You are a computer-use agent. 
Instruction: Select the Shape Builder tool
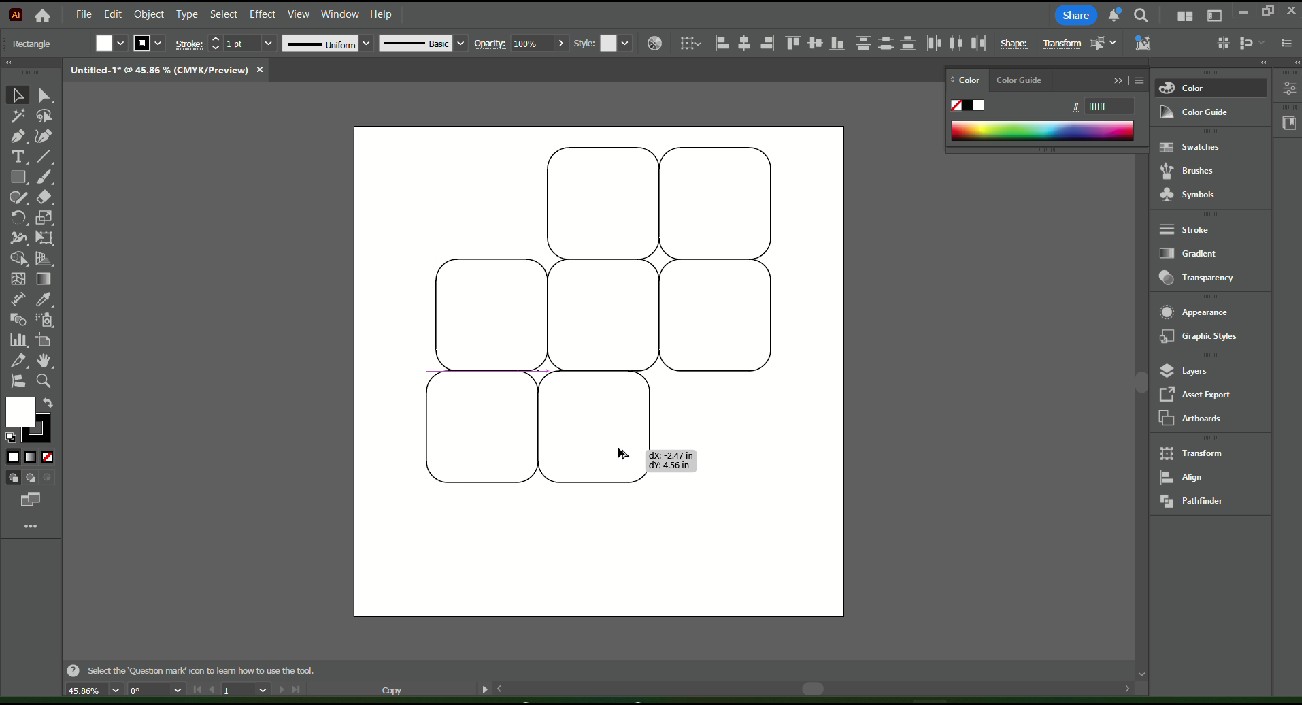[18, 258]
